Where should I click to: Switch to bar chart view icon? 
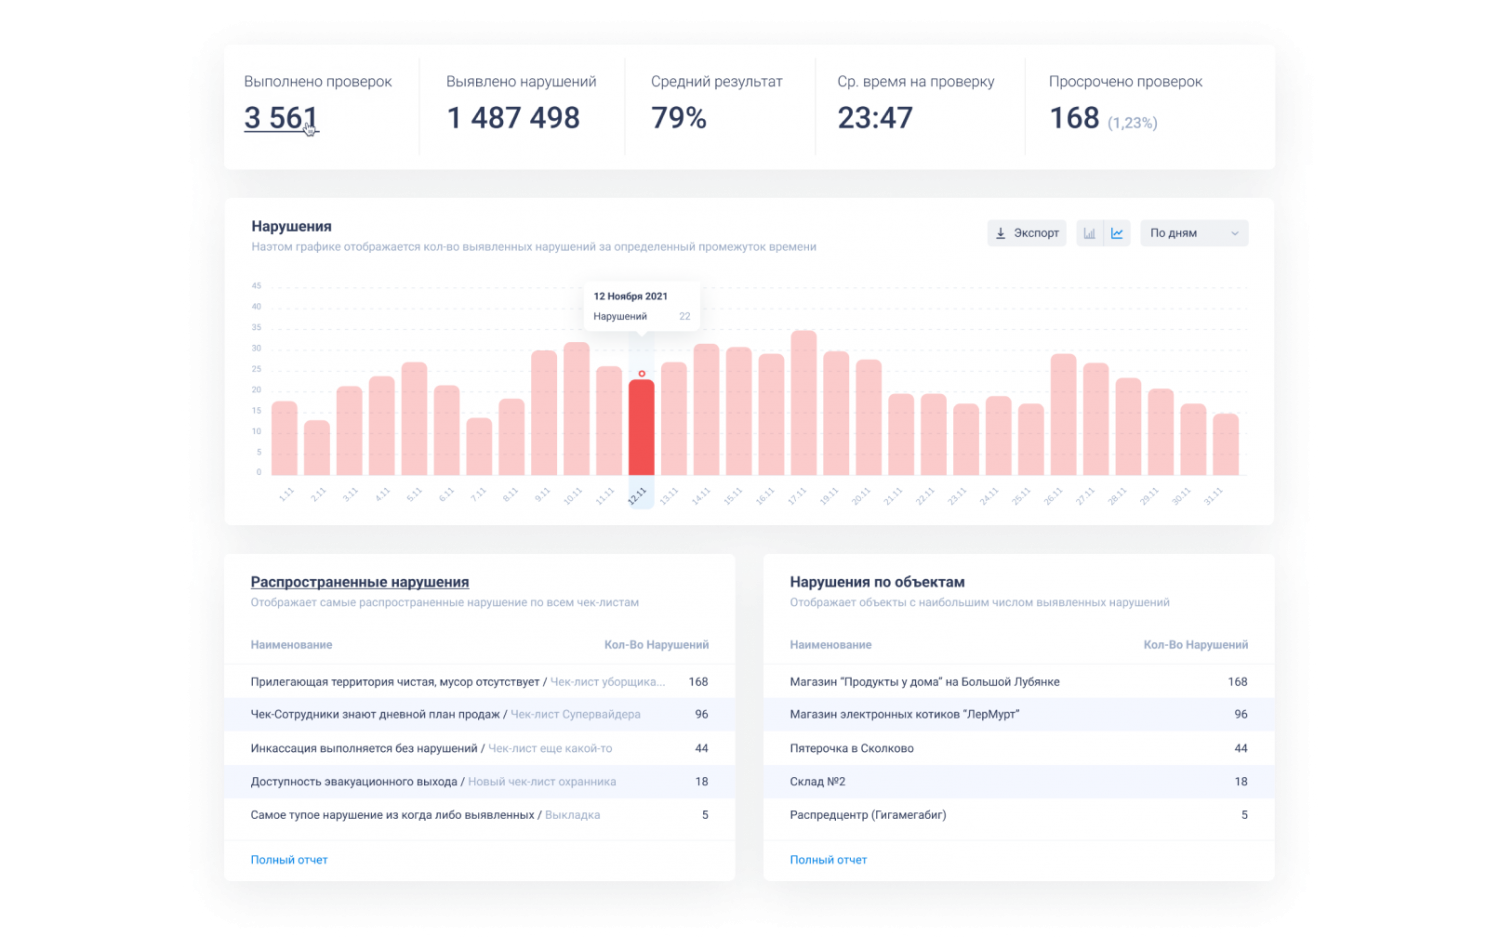(1089, 233)
